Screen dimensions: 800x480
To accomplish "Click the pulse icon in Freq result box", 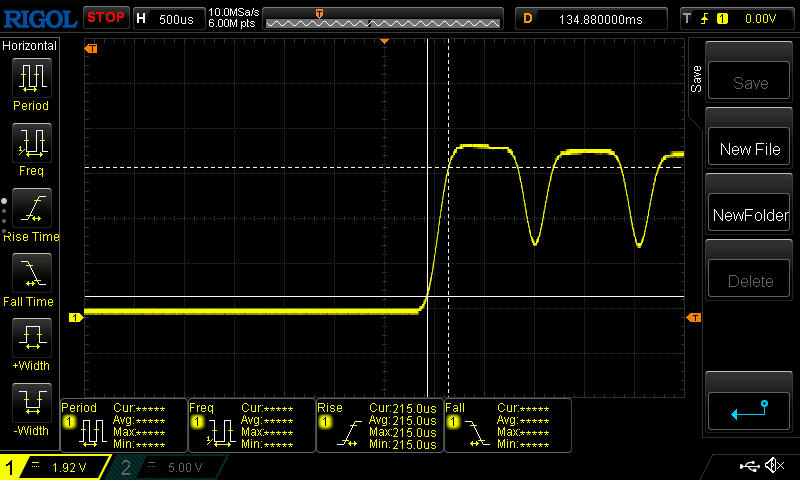I will (x=221, y=434).
